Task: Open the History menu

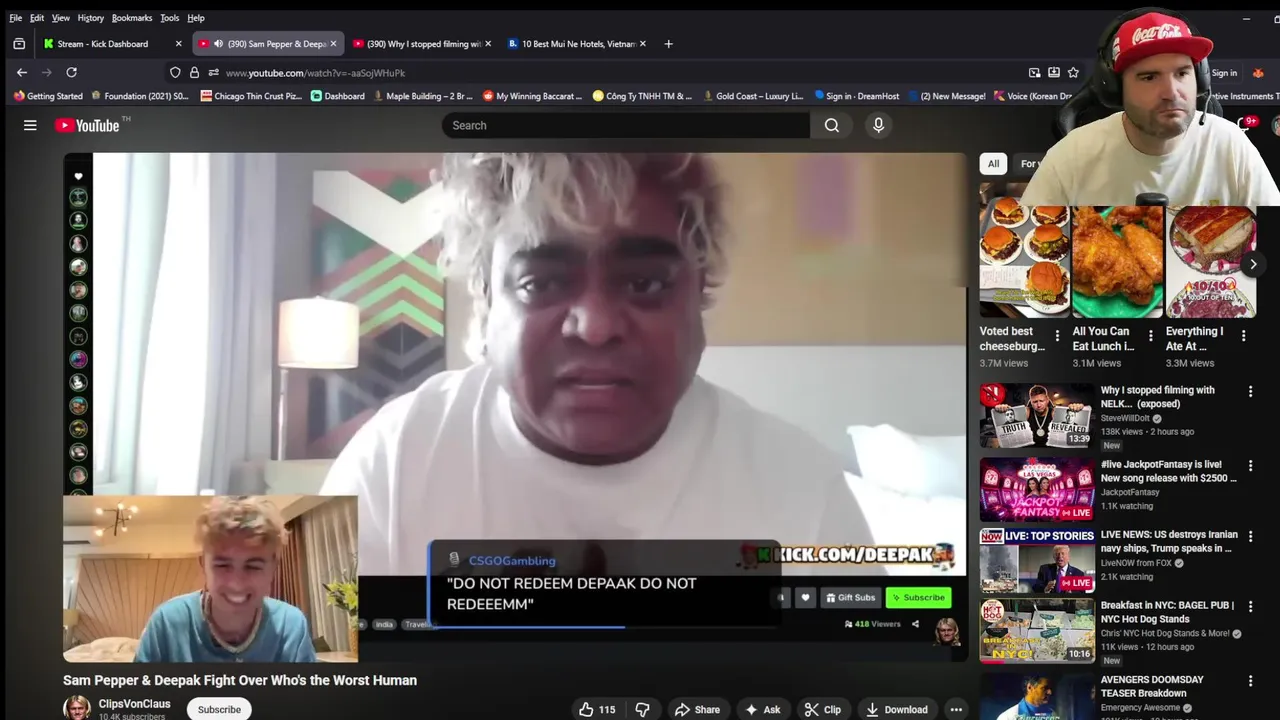Action: coord(90,18)
